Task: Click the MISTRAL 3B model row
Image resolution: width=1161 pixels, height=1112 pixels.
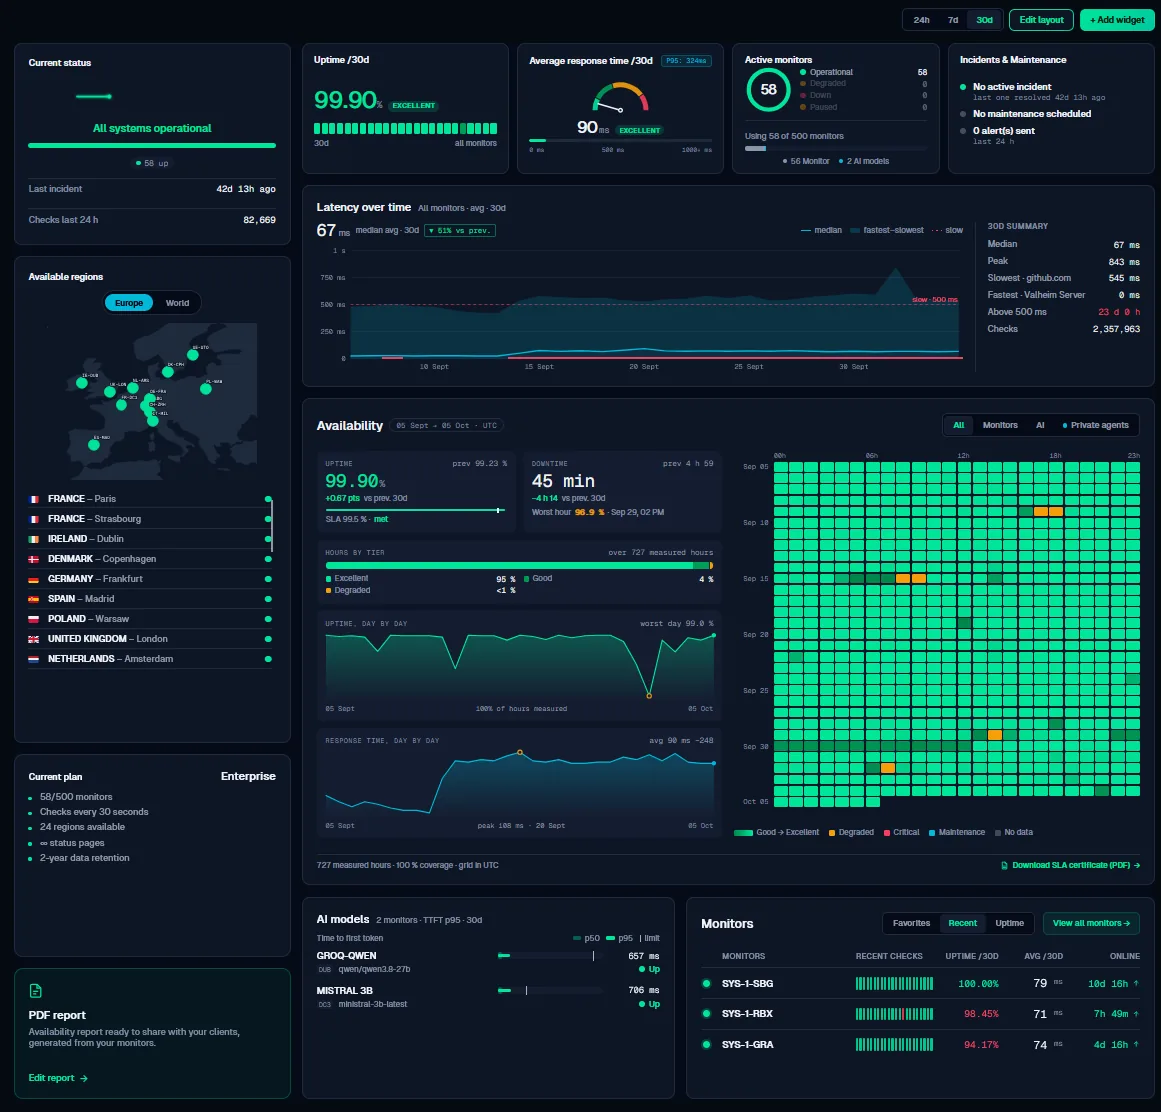Action: pos(488,997)
